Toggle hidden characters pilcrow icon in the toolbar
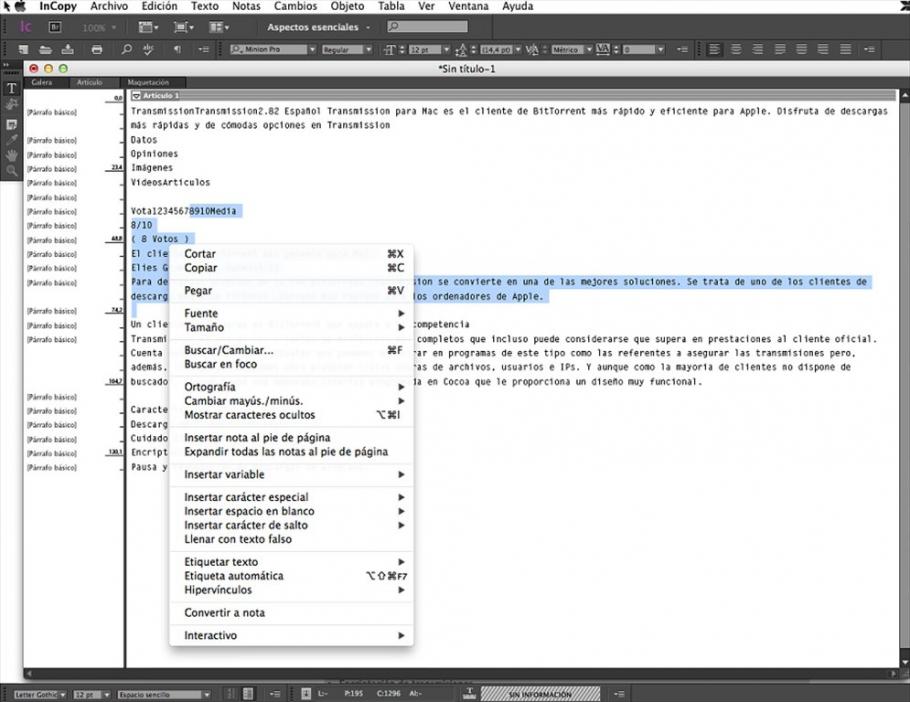 177,49
